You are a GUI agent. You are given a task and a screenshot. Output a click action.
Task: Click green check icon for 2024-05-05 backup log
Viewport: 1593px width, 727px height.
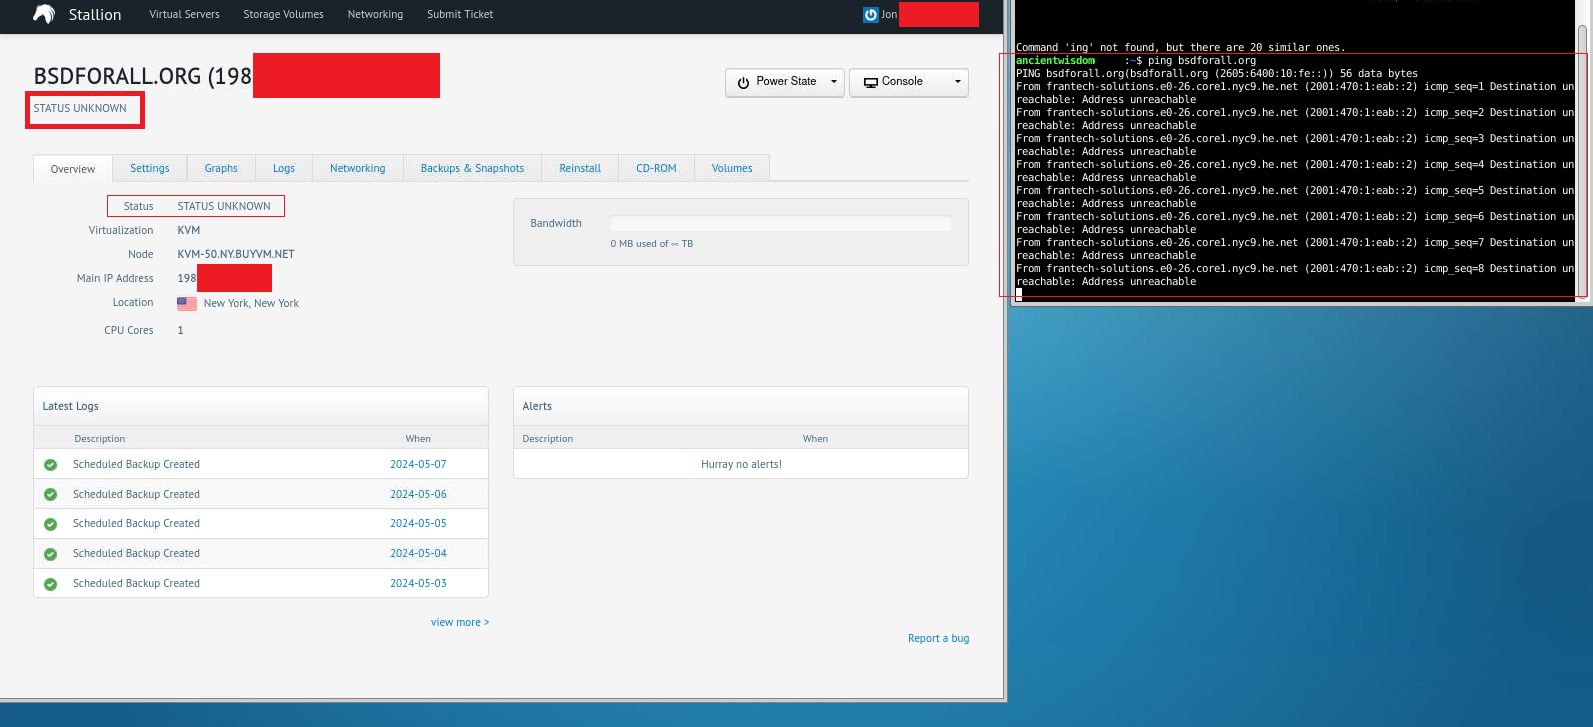[50, 524]
